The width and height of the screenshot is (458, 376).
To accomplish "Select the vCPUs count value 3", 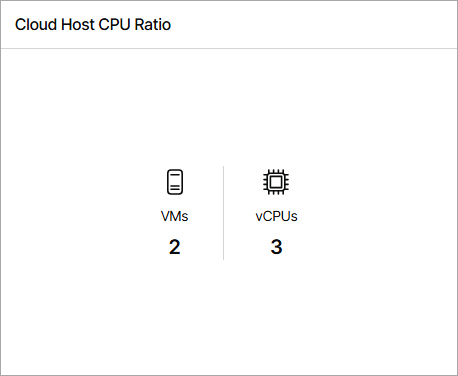I will 276,247.
